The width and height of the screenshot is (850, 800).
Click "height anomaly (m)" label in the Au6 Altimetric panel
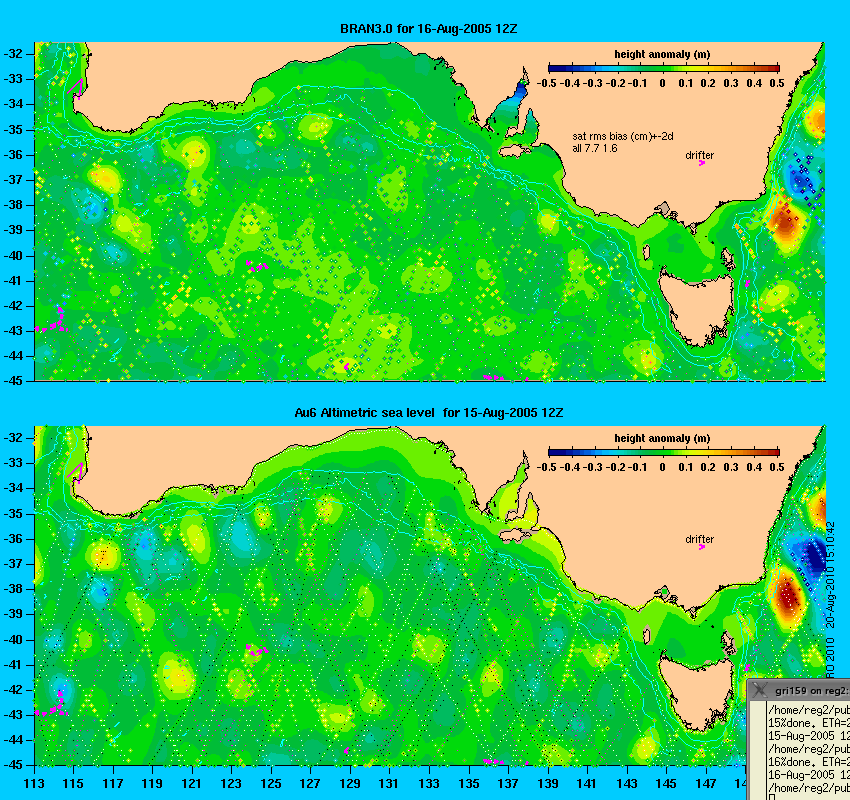[x=662, y=438]
